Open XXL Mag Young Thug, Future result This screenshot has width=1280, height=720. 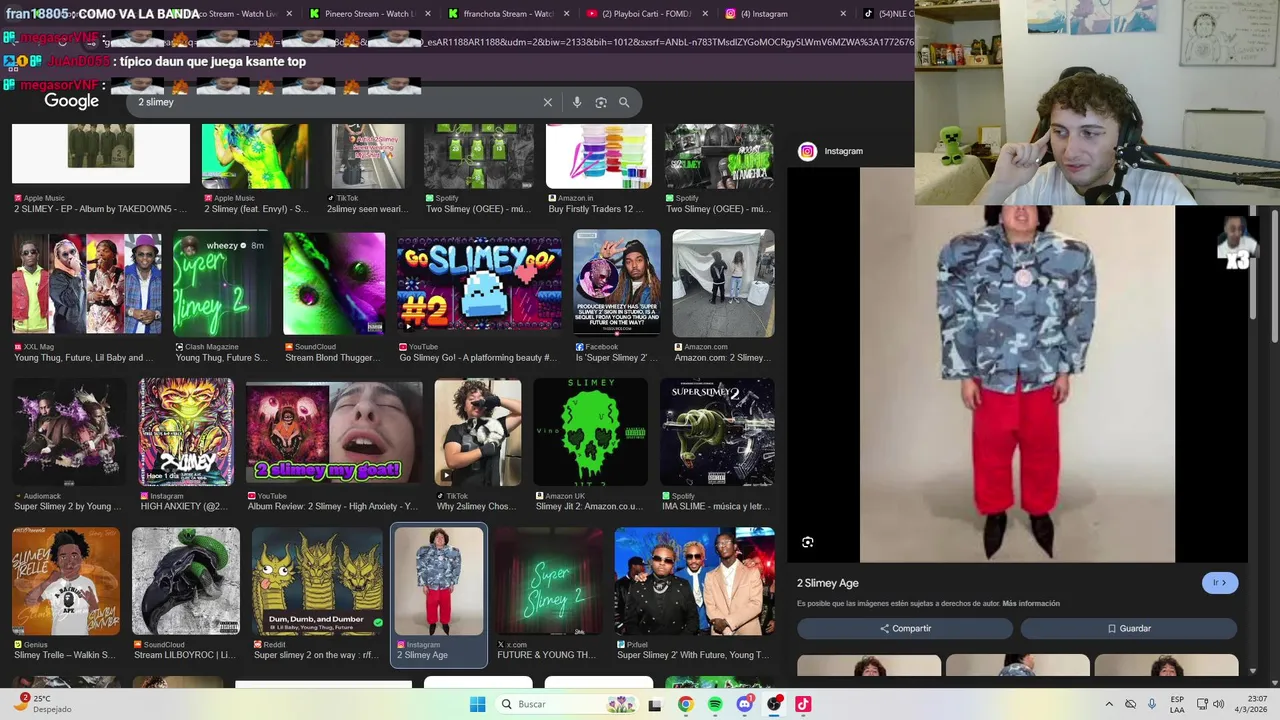[x=87, y=284]
